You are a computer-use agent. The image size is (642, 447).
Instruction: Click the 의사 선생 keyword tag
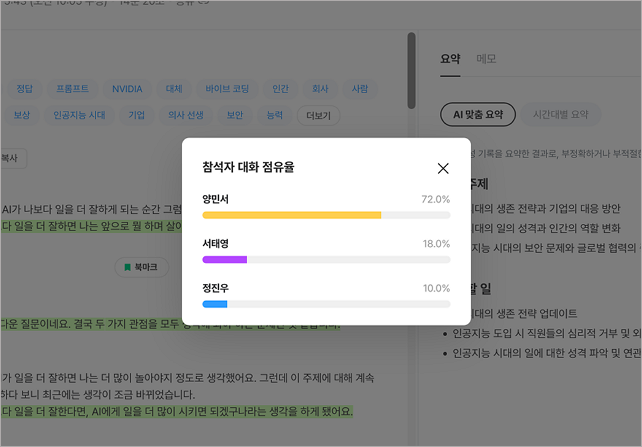point(185,115)
